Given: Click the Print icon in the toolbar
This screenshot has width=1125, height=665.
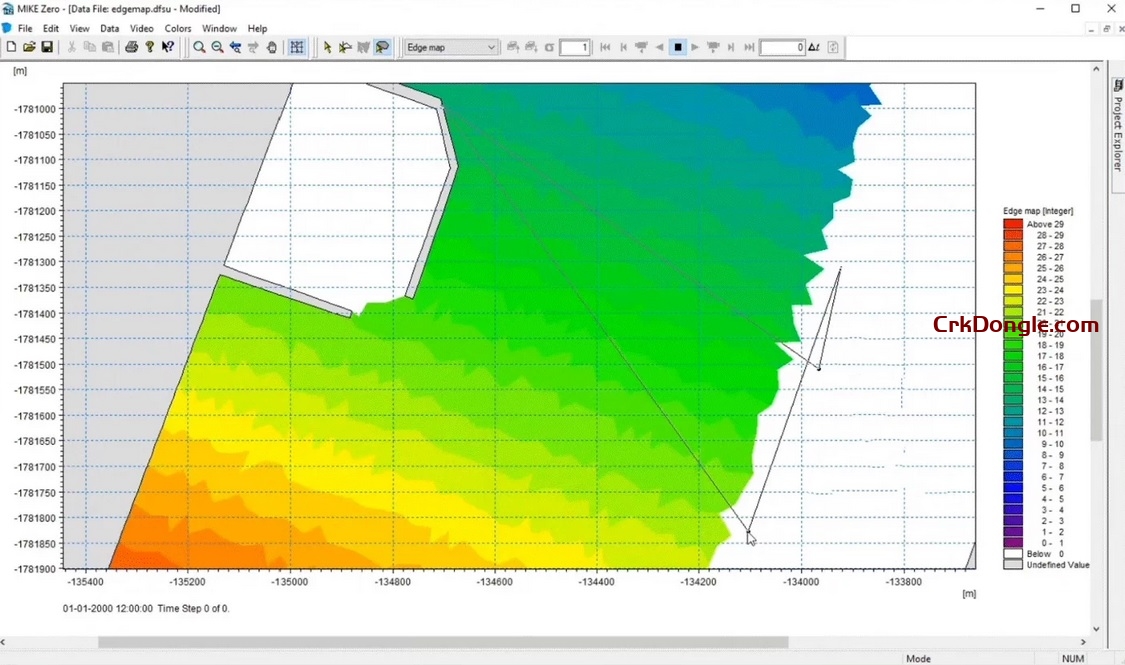Looking at the screenshot, I should coord(130,47).
